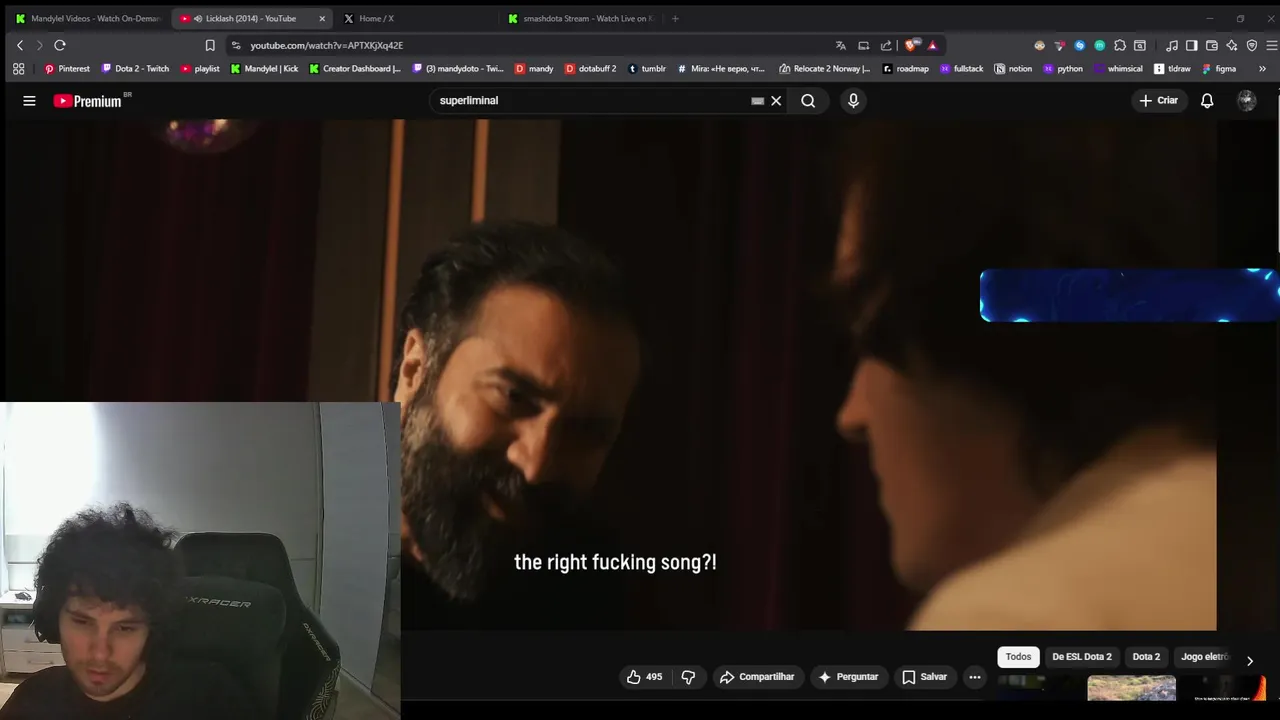This screenshot has width=1280, height=720.
Task: Like the video with 495 likes
Action: [644, 677]
